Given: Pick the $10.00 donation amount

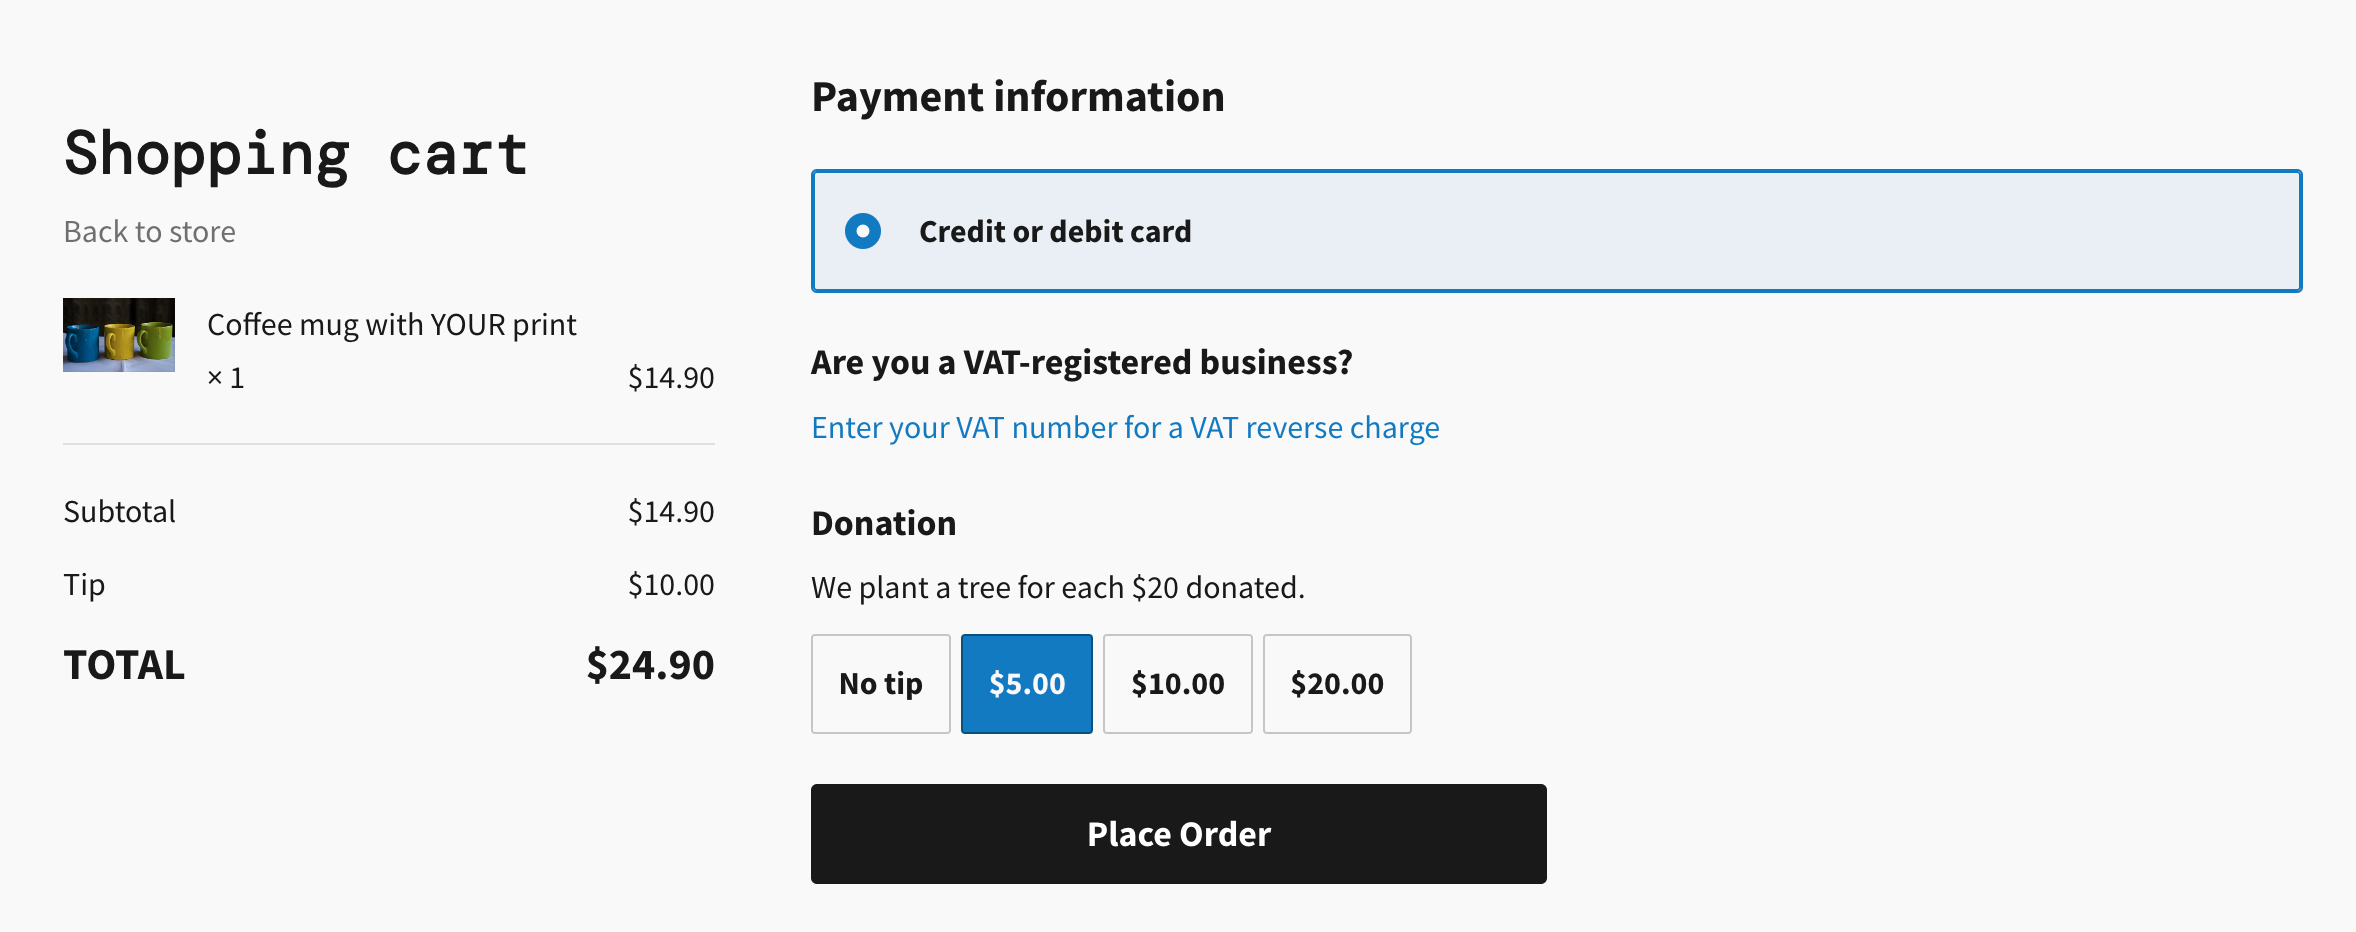Looking at the screenshot, I should (1177, 684).
